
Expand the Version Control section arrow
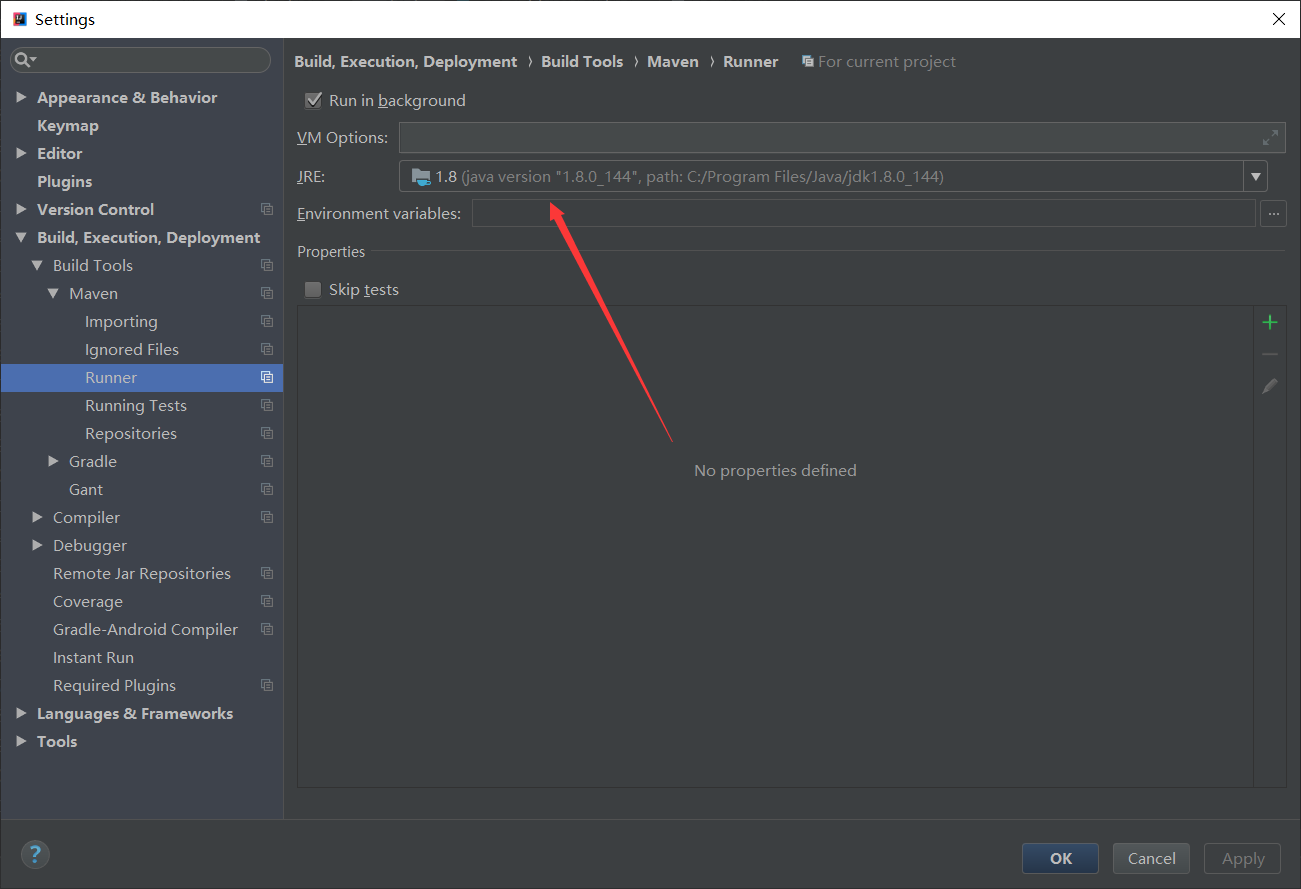tap(21, 209)
